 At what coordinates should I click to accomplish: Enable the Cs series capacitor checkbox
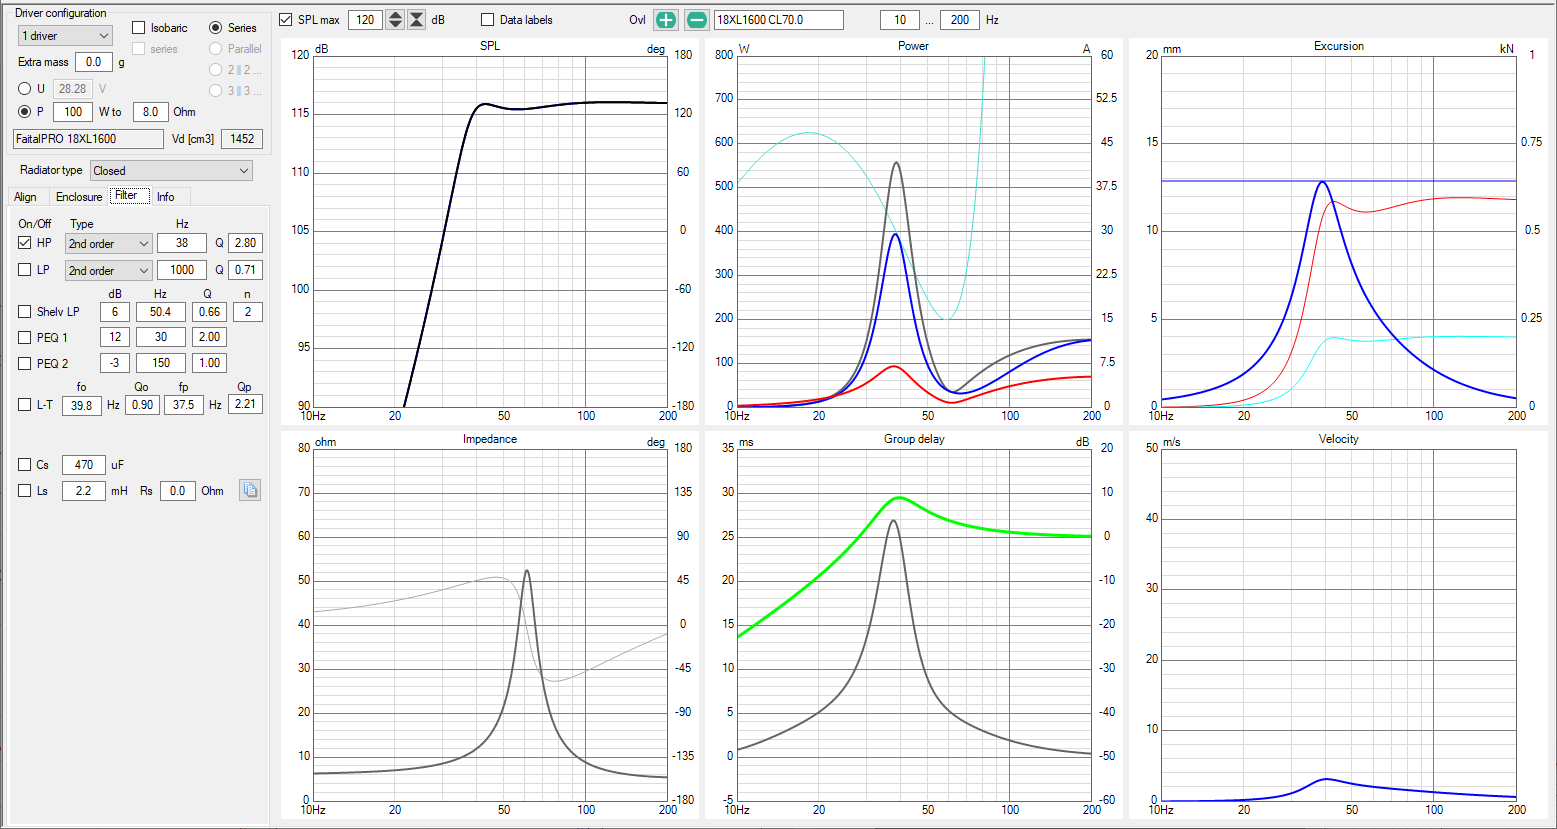(25, 464)
